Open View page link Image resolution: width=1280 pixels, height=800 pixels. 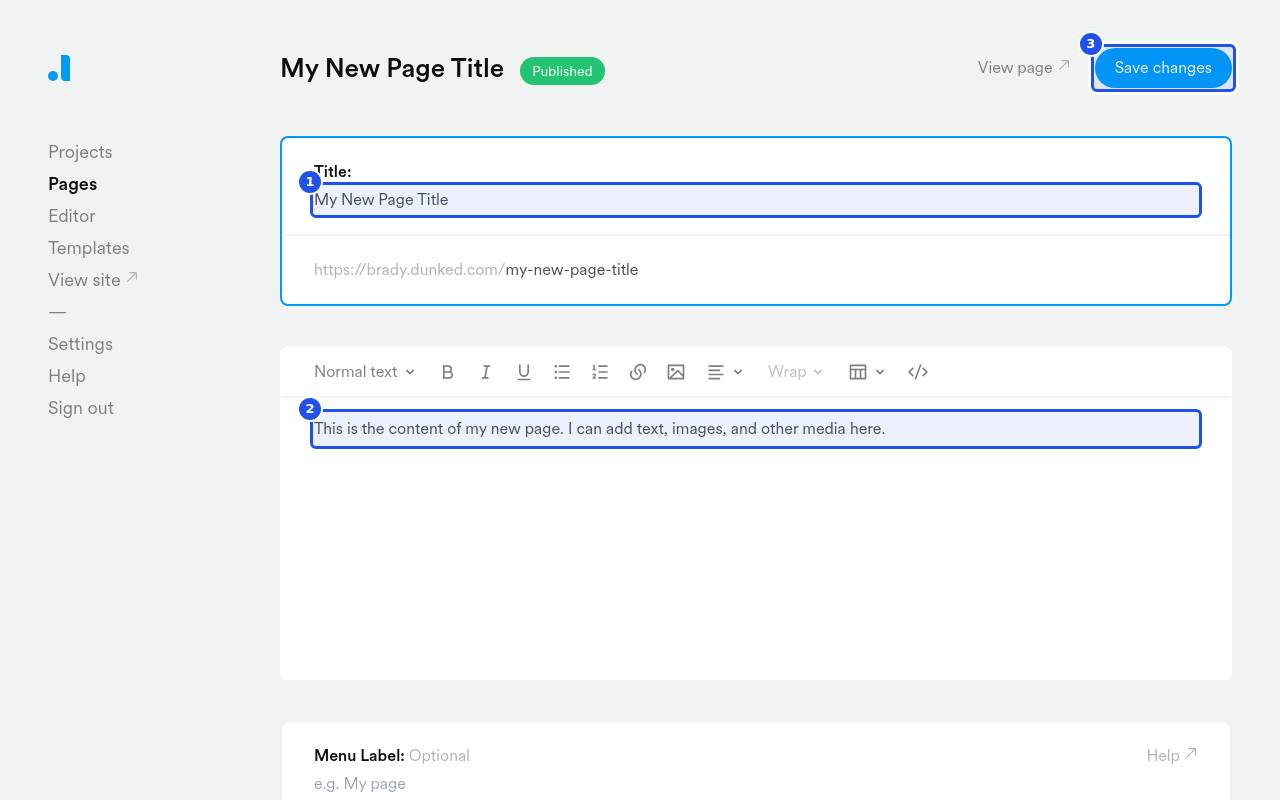tap(1024, 67)
